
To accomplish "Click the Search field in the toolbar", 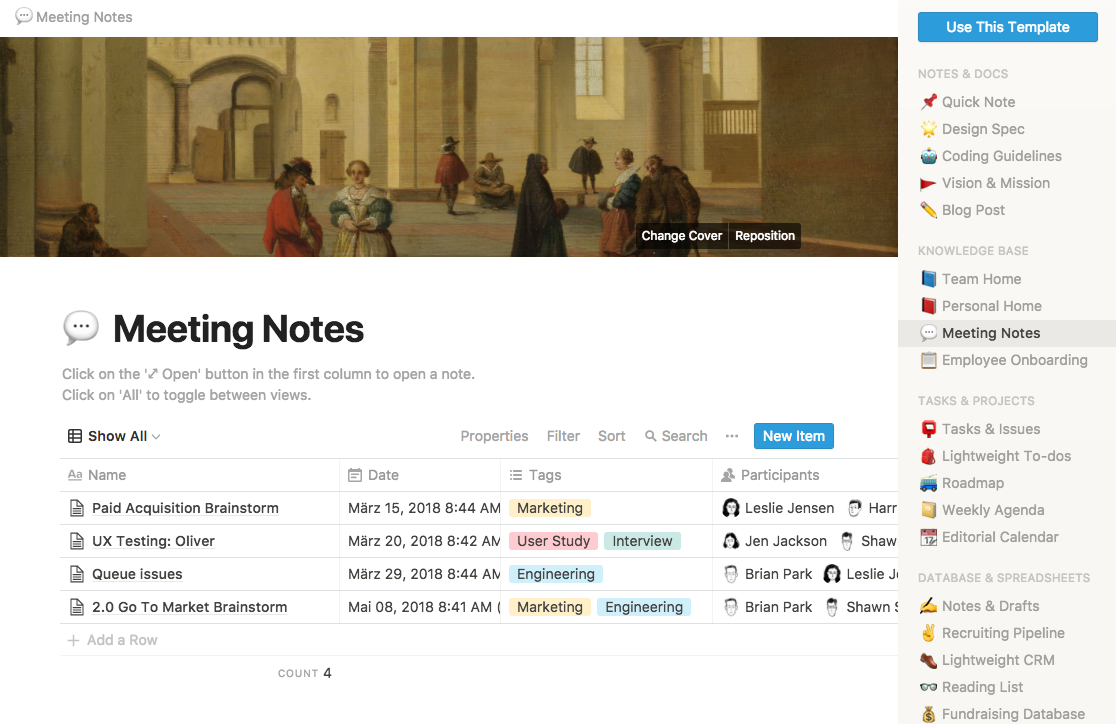I will pos(676,436).
